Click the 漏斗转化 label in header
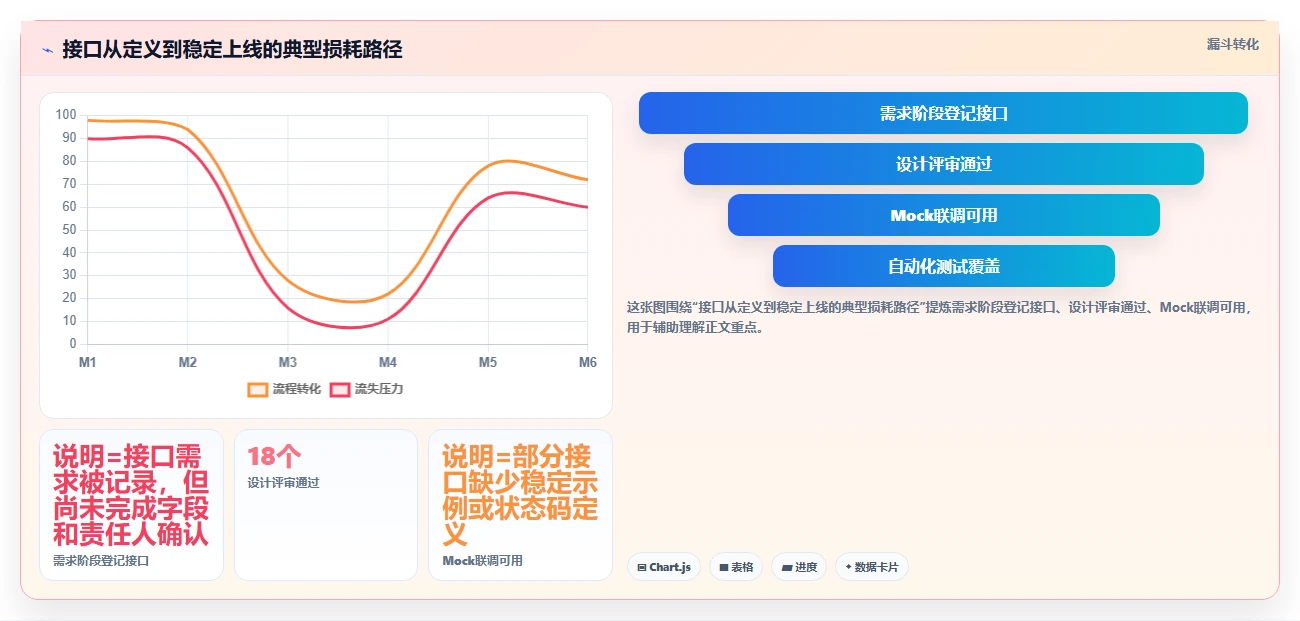Viewport: 1300px width, 621px height. point(1232,44)
